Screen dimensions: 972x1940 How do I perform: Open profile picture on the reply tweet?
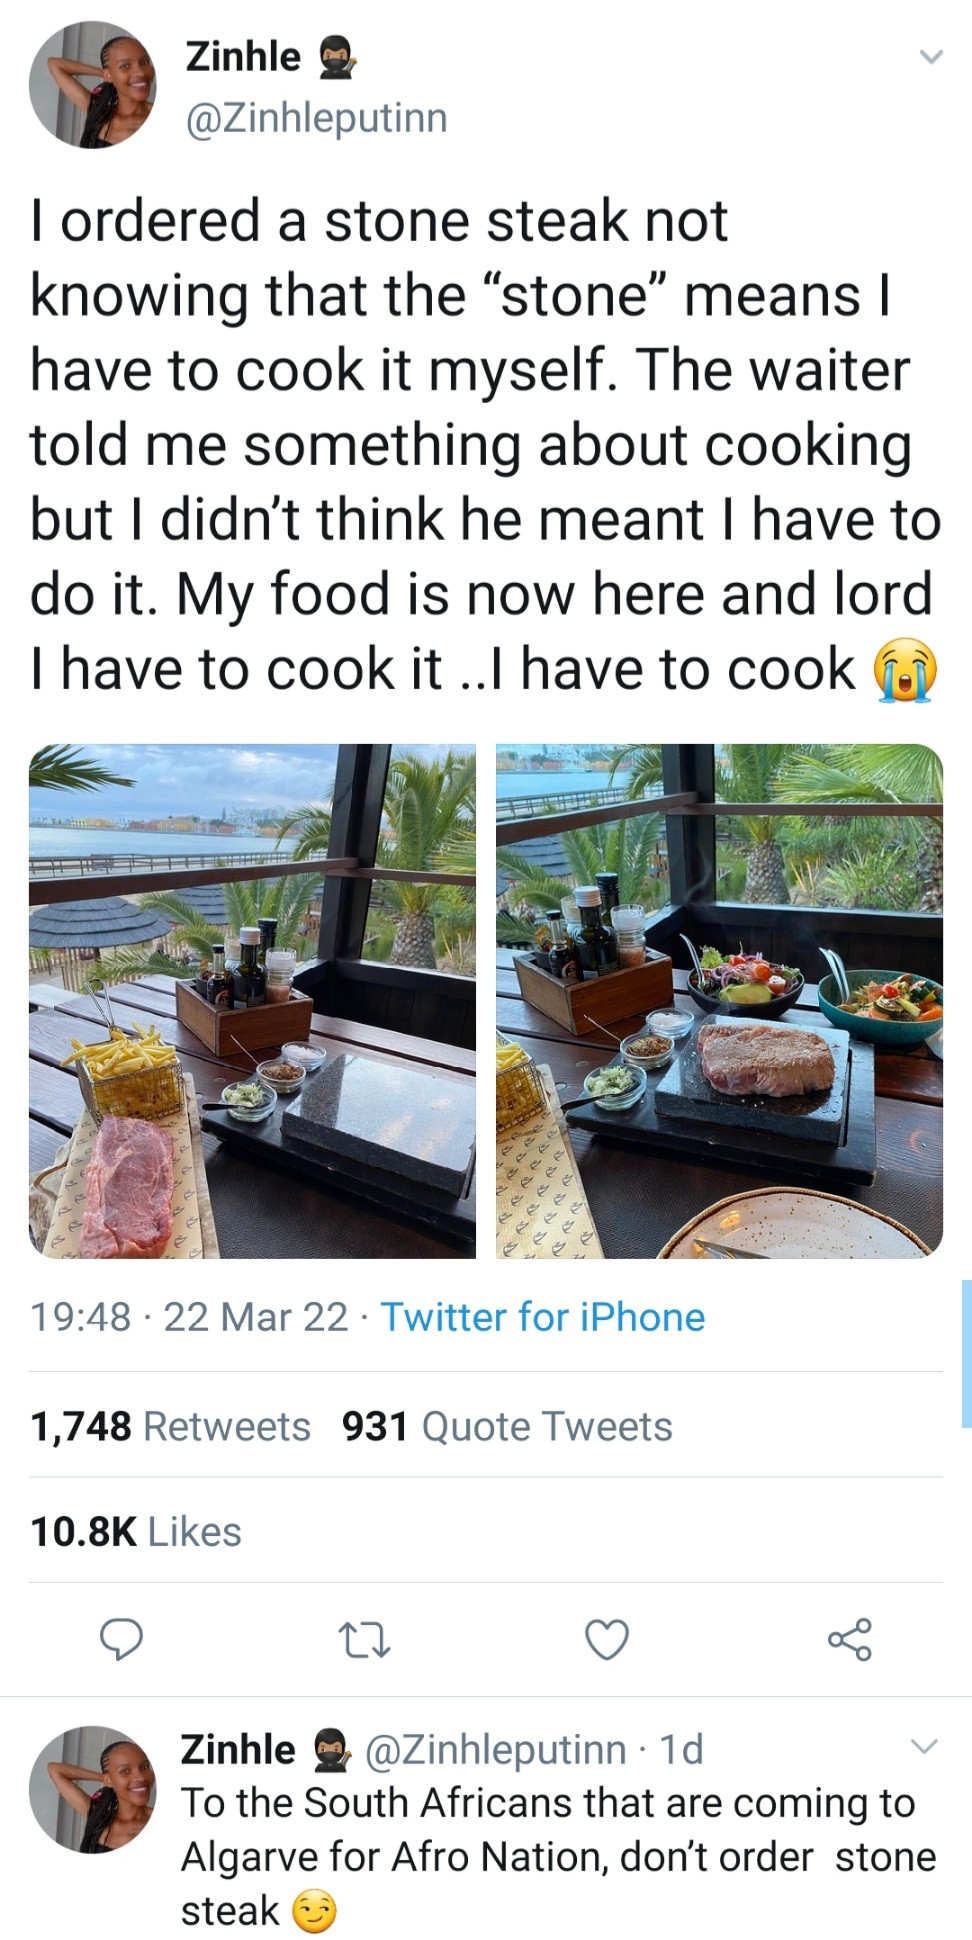[92, 1789]
